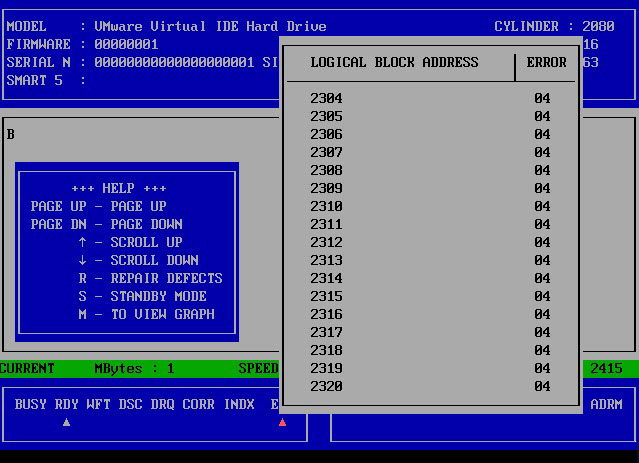Click the up arrow Scroll Up help entry
This screenshot has height=463, width=639.
(x=130, y=242)
